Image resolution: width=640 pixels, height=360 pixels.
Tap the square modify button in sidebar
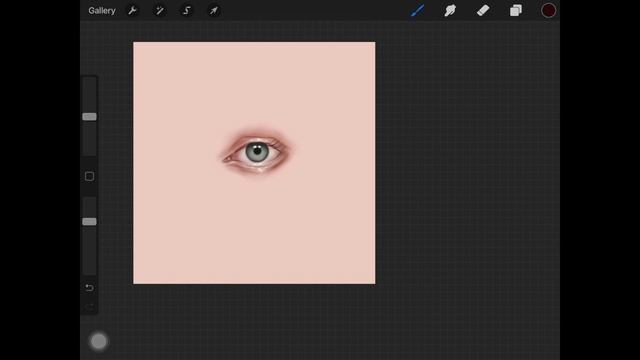pos(89,176)
